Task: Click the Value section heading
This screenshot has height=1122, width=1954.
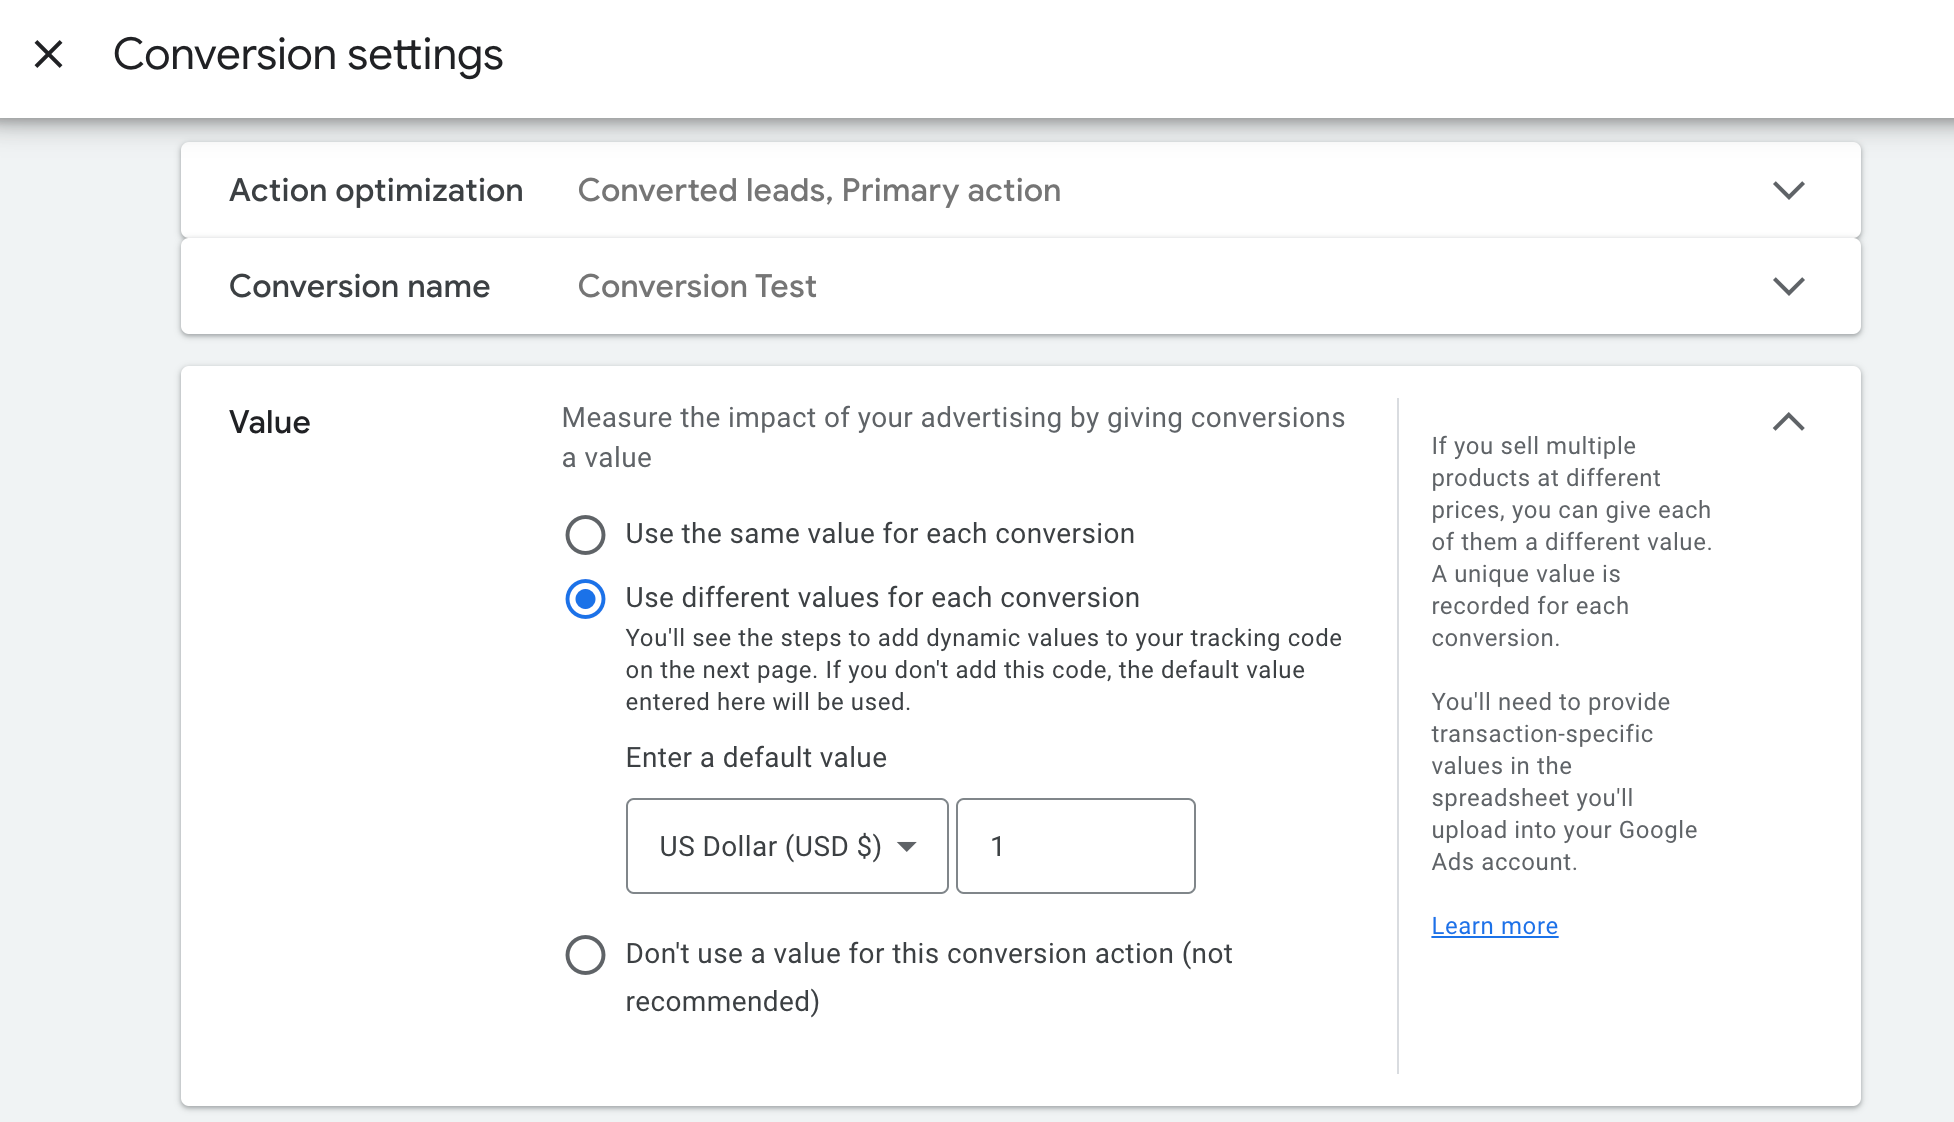Action: click(269, 422)
